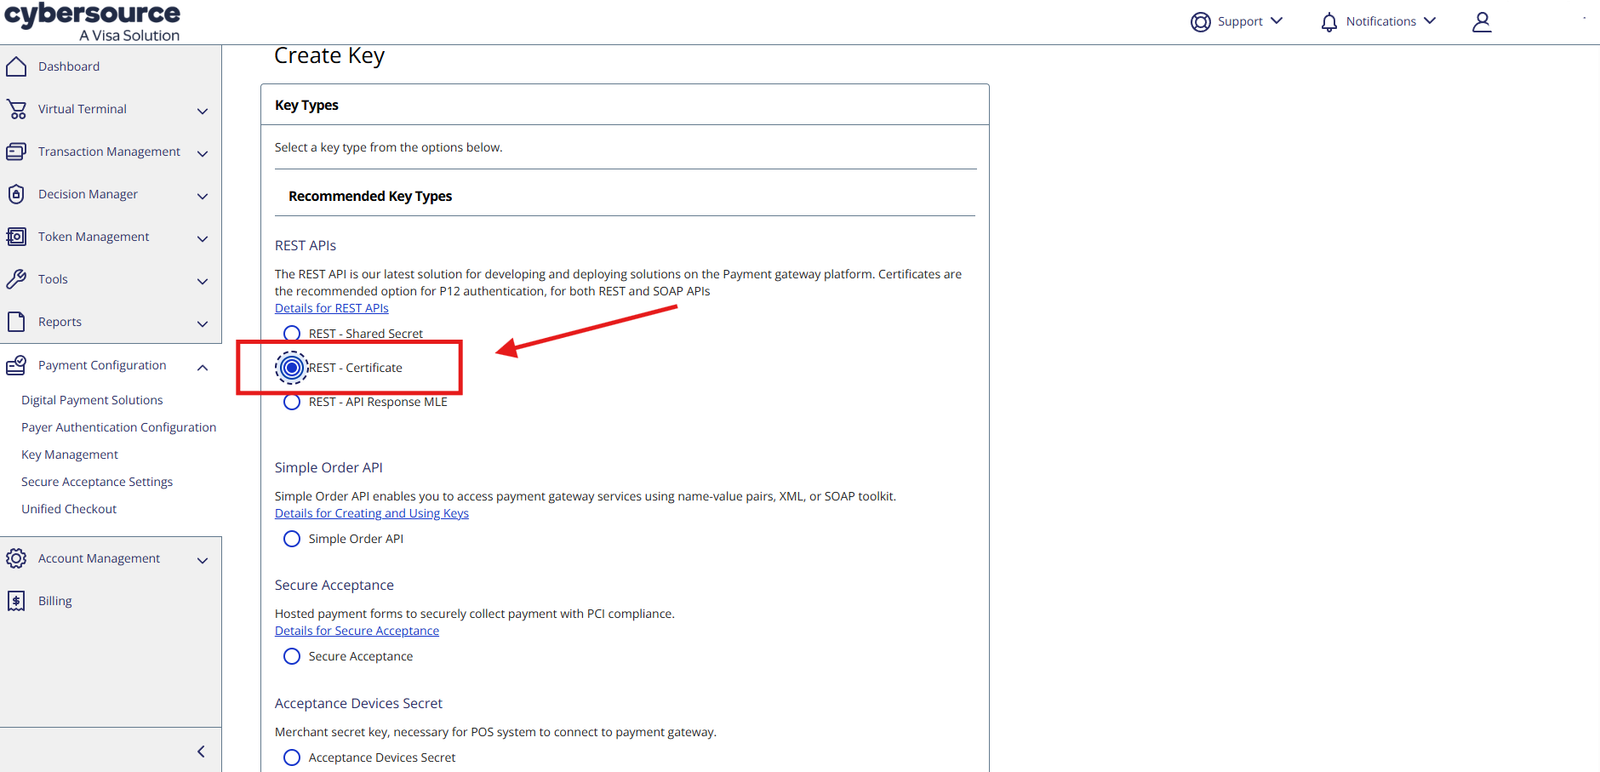
Task: Click the Support lifebuoy icon
Action: 1200,22
